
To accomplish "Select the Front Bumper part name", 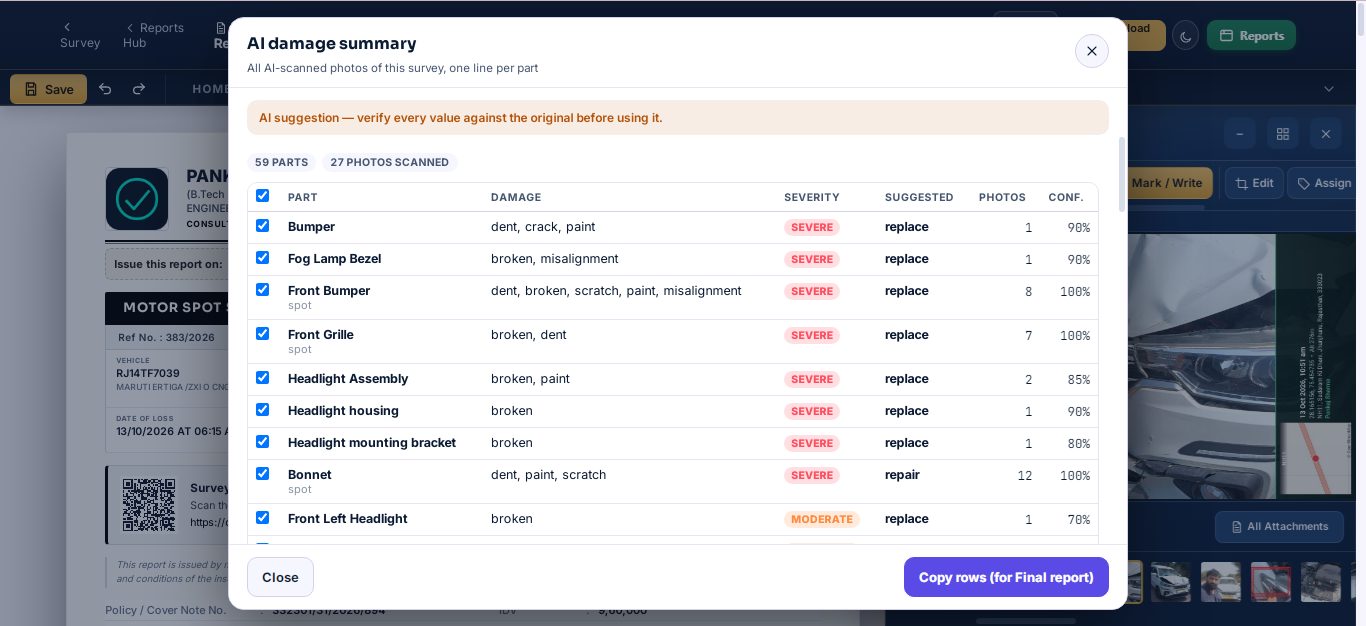I will click(x=329, y=290).
